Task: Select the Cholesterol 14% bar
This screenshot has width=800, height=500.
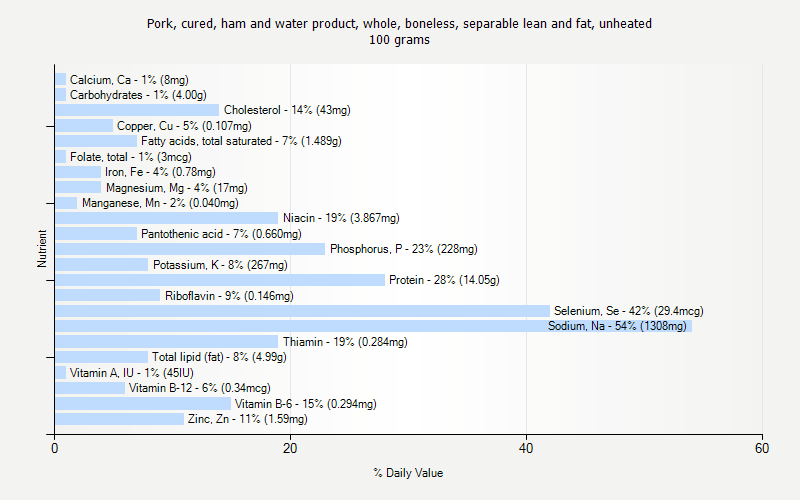Action: pos(137,110)
